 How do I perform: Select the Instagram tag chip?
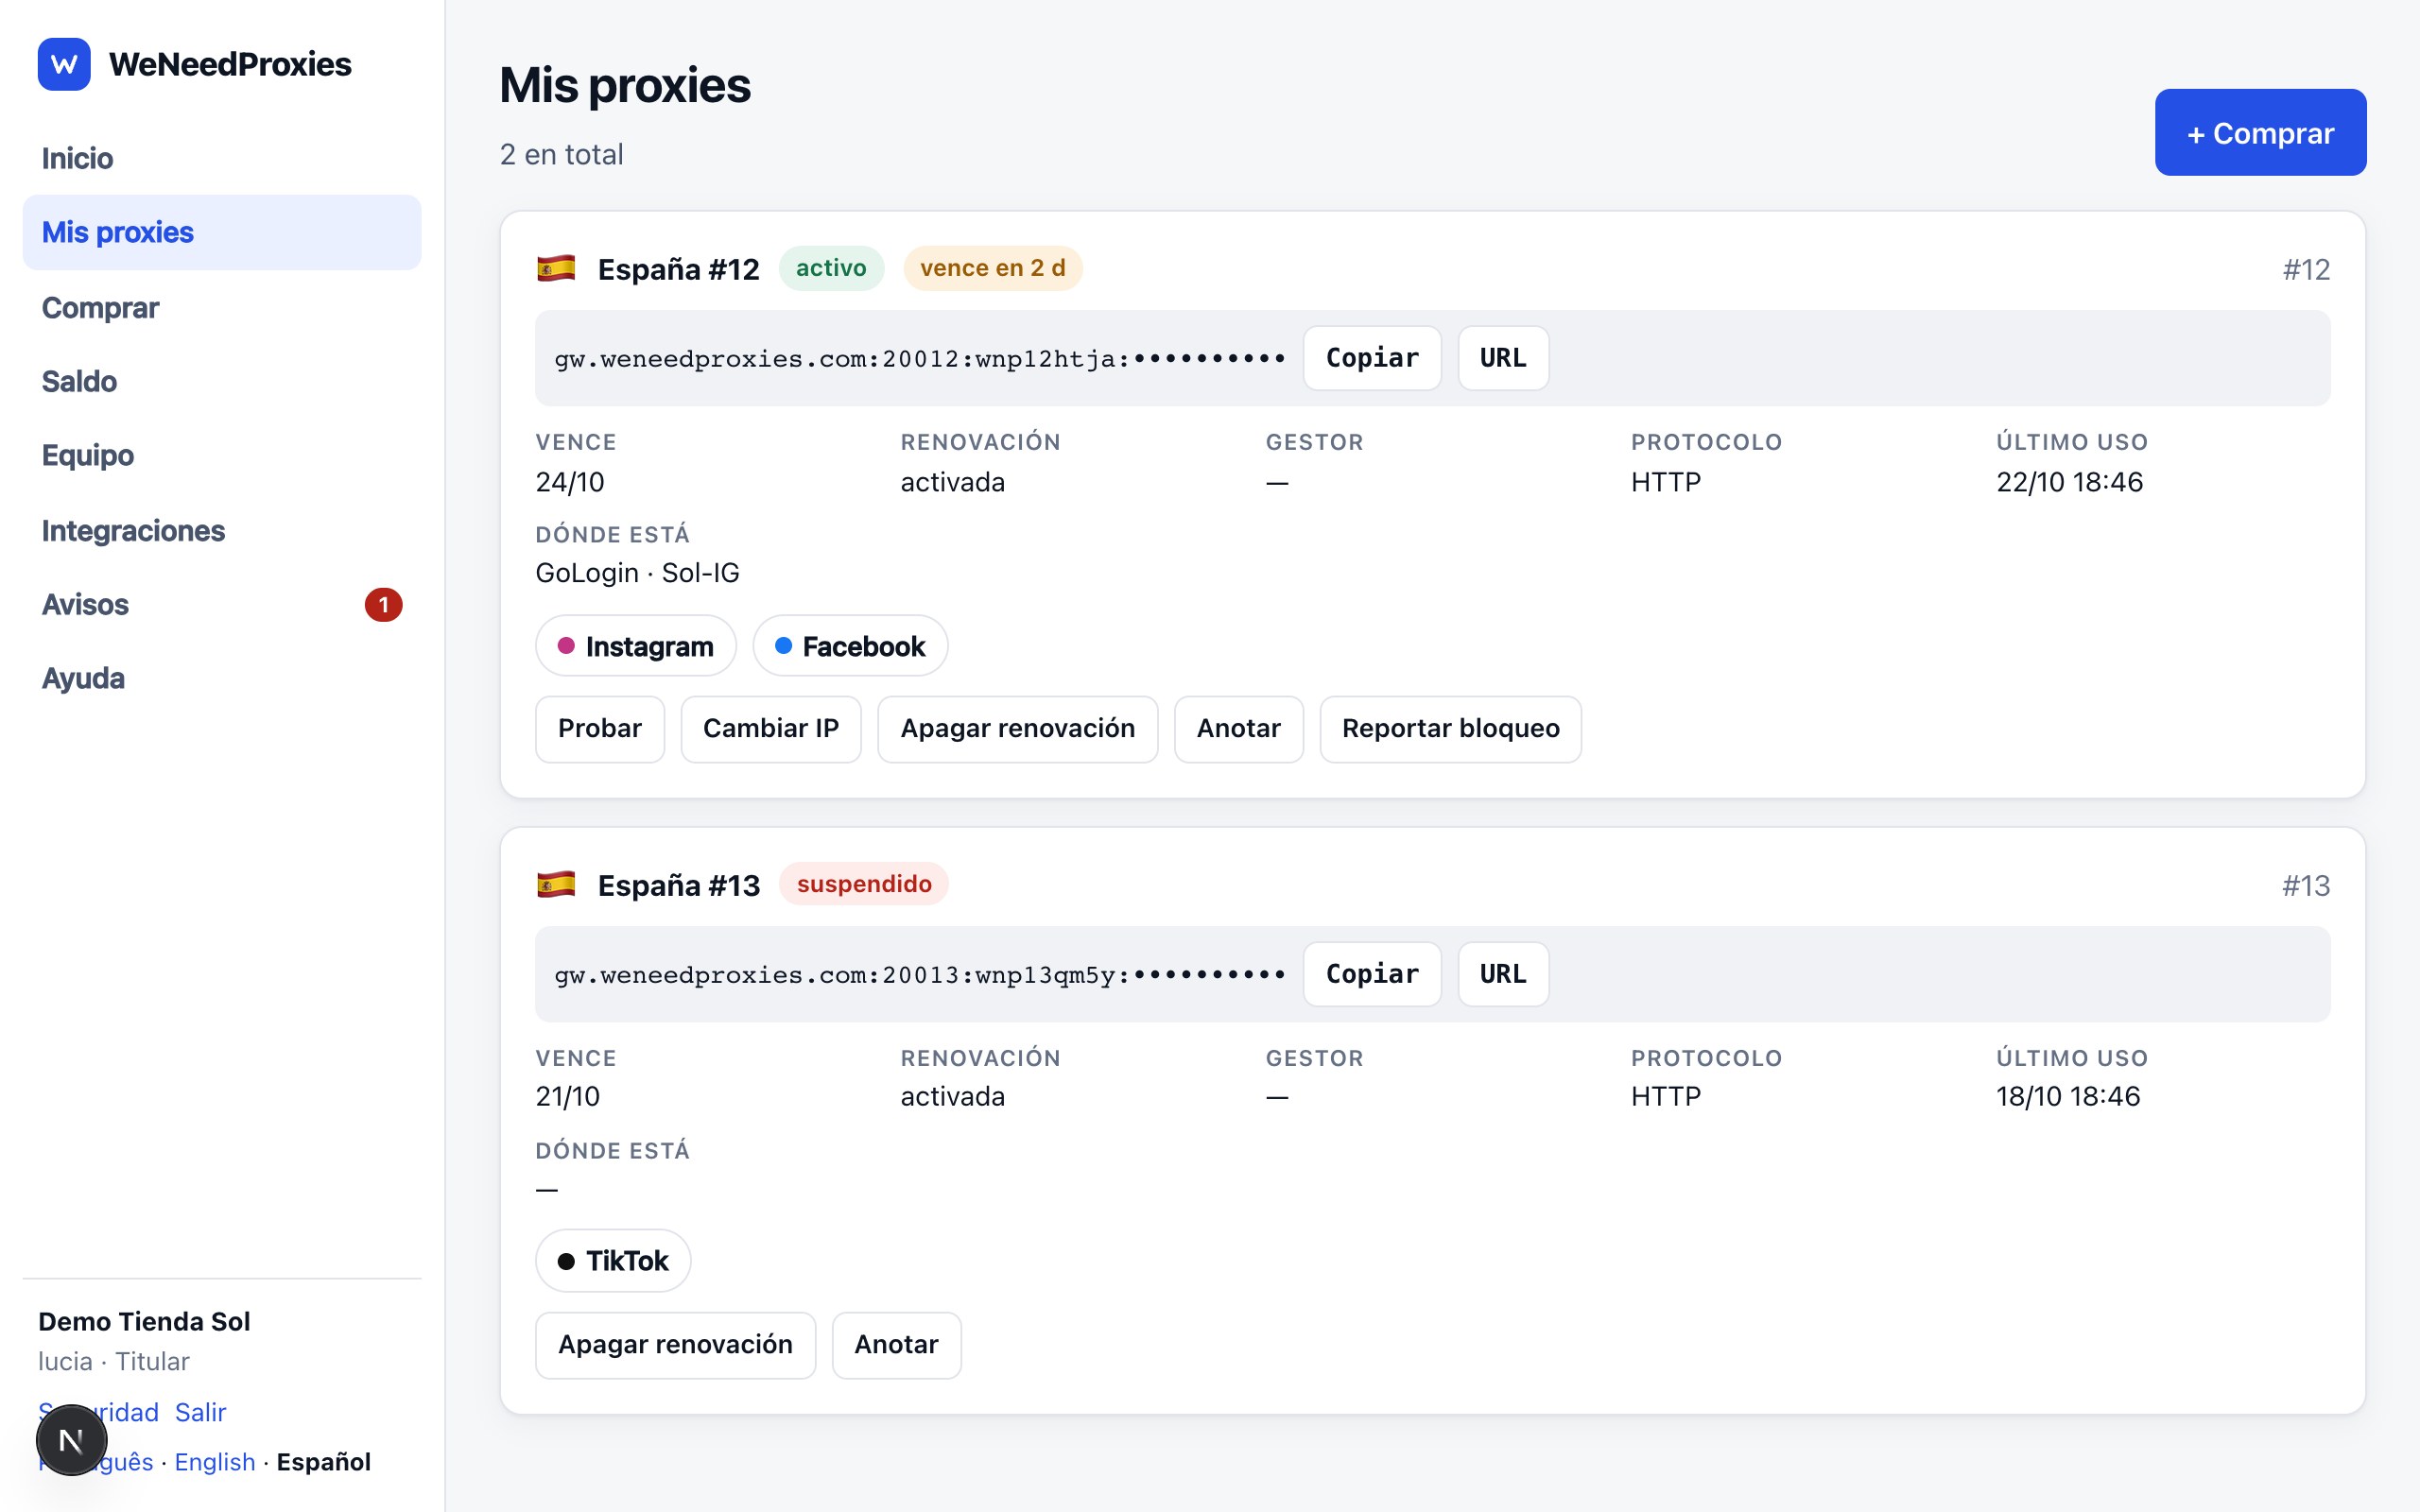pyautogui.click(x=636, y=646)
